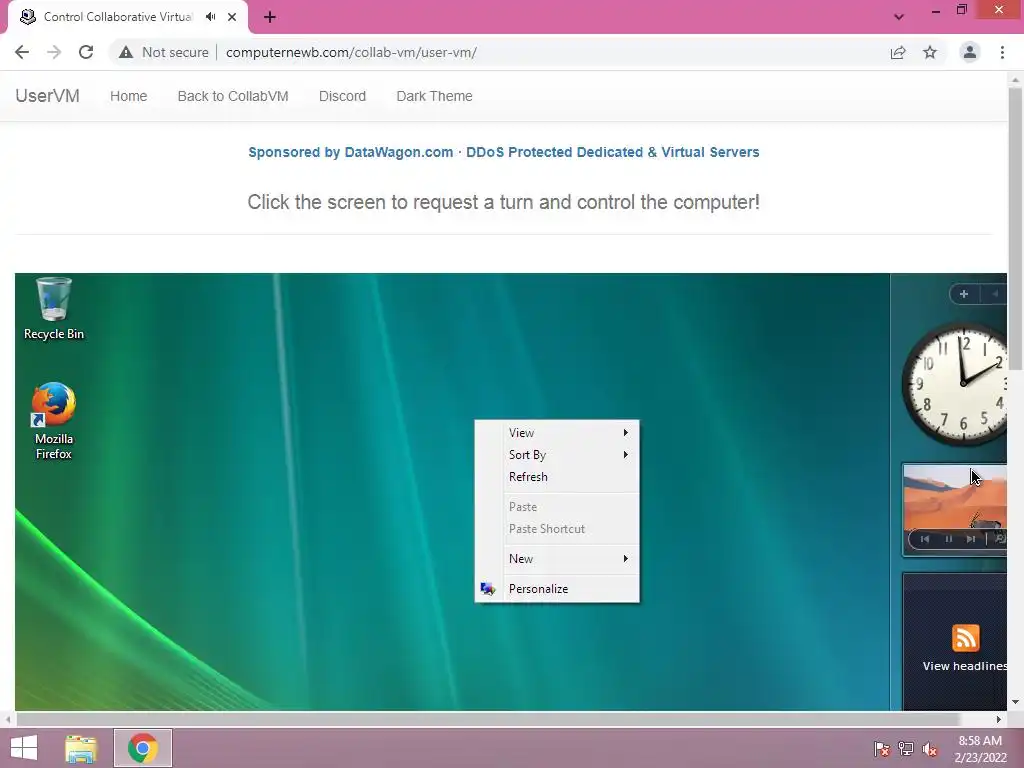Click the slideshow picture gadget thumbnail
Screen dimensions: 1024x768
955,498
